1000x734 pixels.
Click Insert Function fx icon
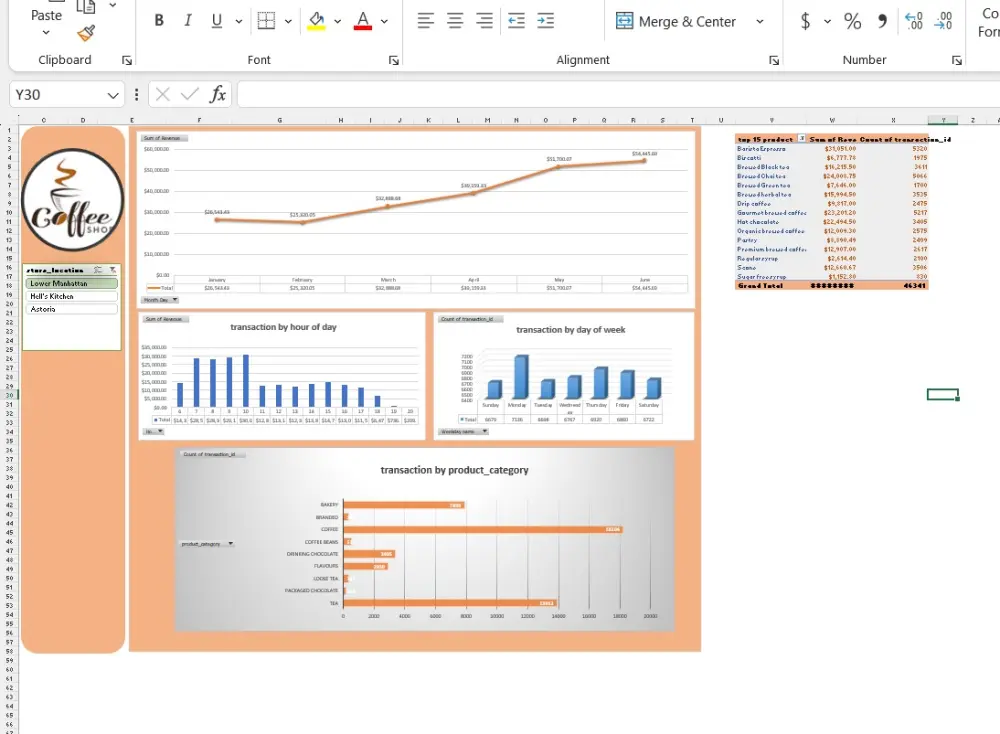click(x=218, y=94)
